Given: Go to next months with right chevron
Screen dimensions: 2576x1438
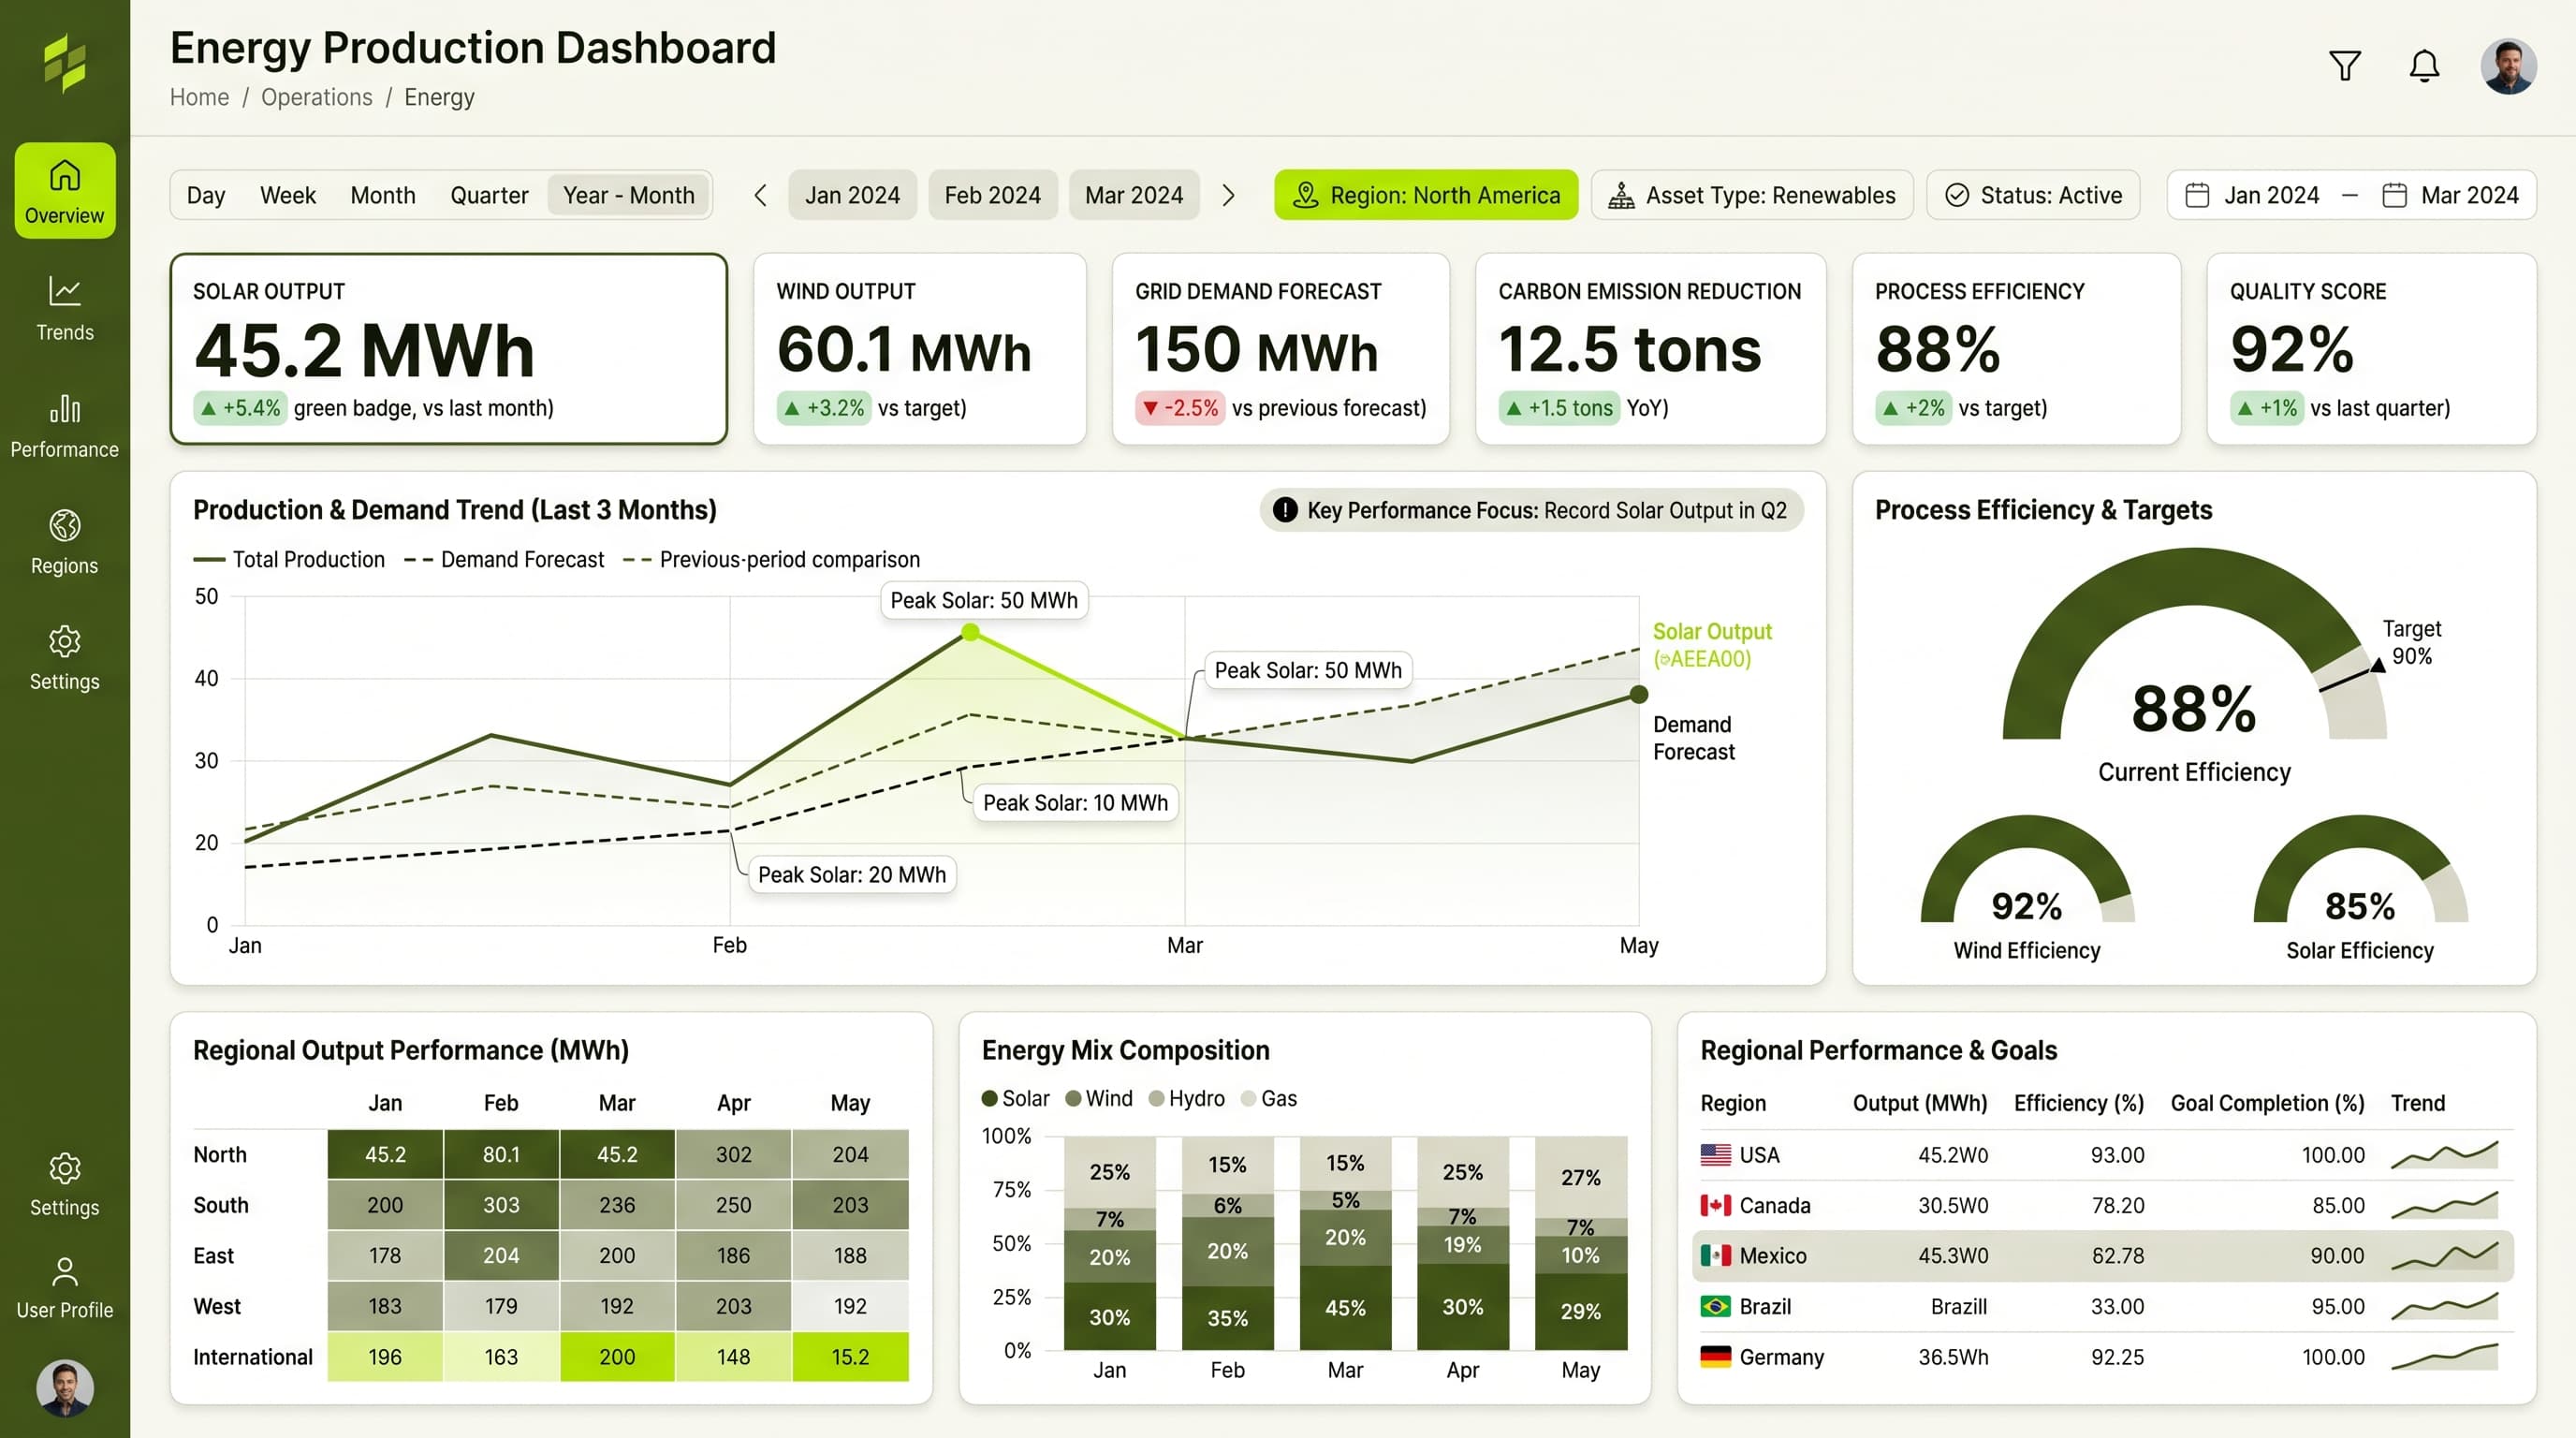Looking at the screenshot, I should [1228, 195].
